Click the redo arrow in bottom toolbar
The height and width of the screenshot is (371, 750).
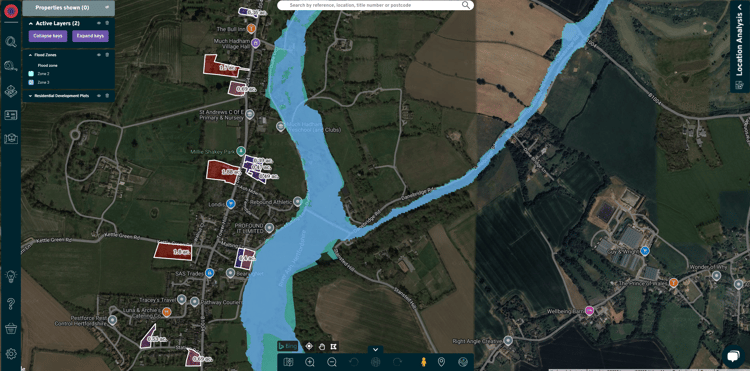click(397, 362)
